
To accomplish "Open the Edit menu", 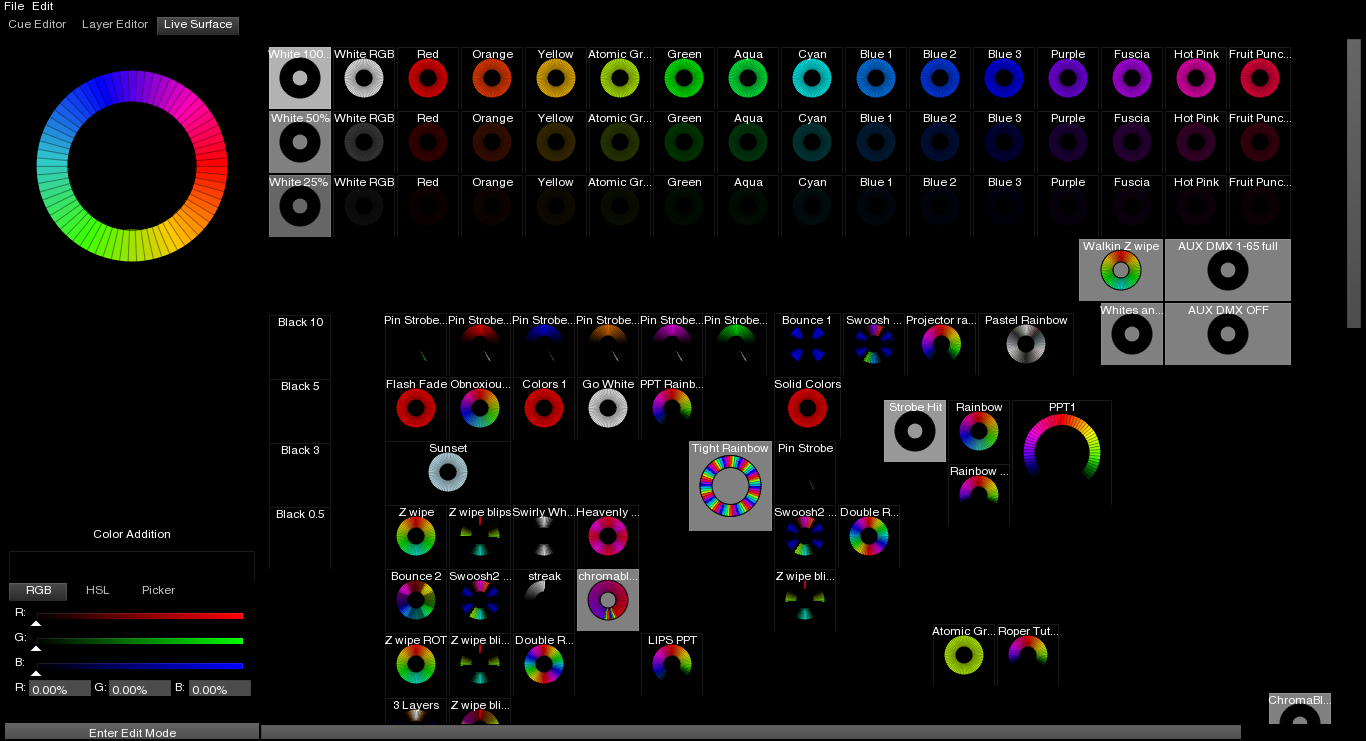I will click(42, 6).
